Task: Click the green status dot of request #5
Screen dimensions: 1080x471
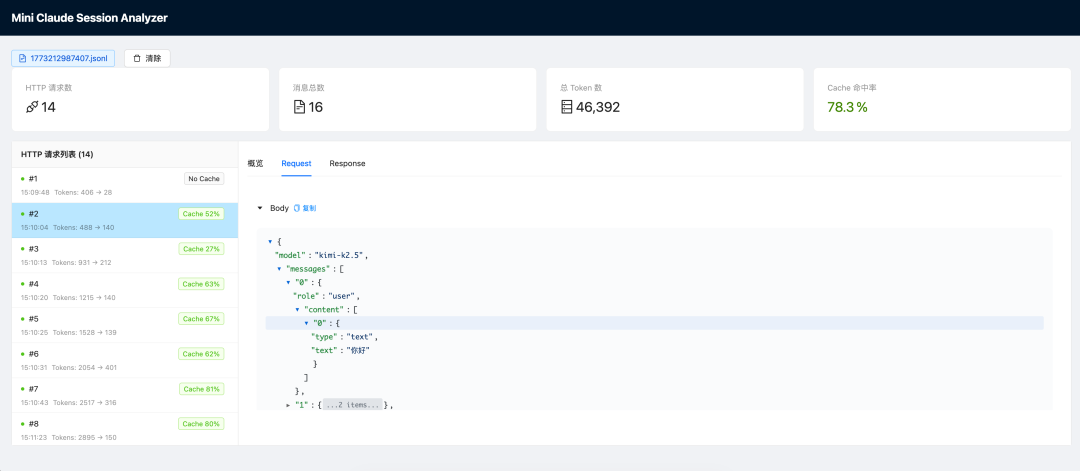Action: click(23, 318)
